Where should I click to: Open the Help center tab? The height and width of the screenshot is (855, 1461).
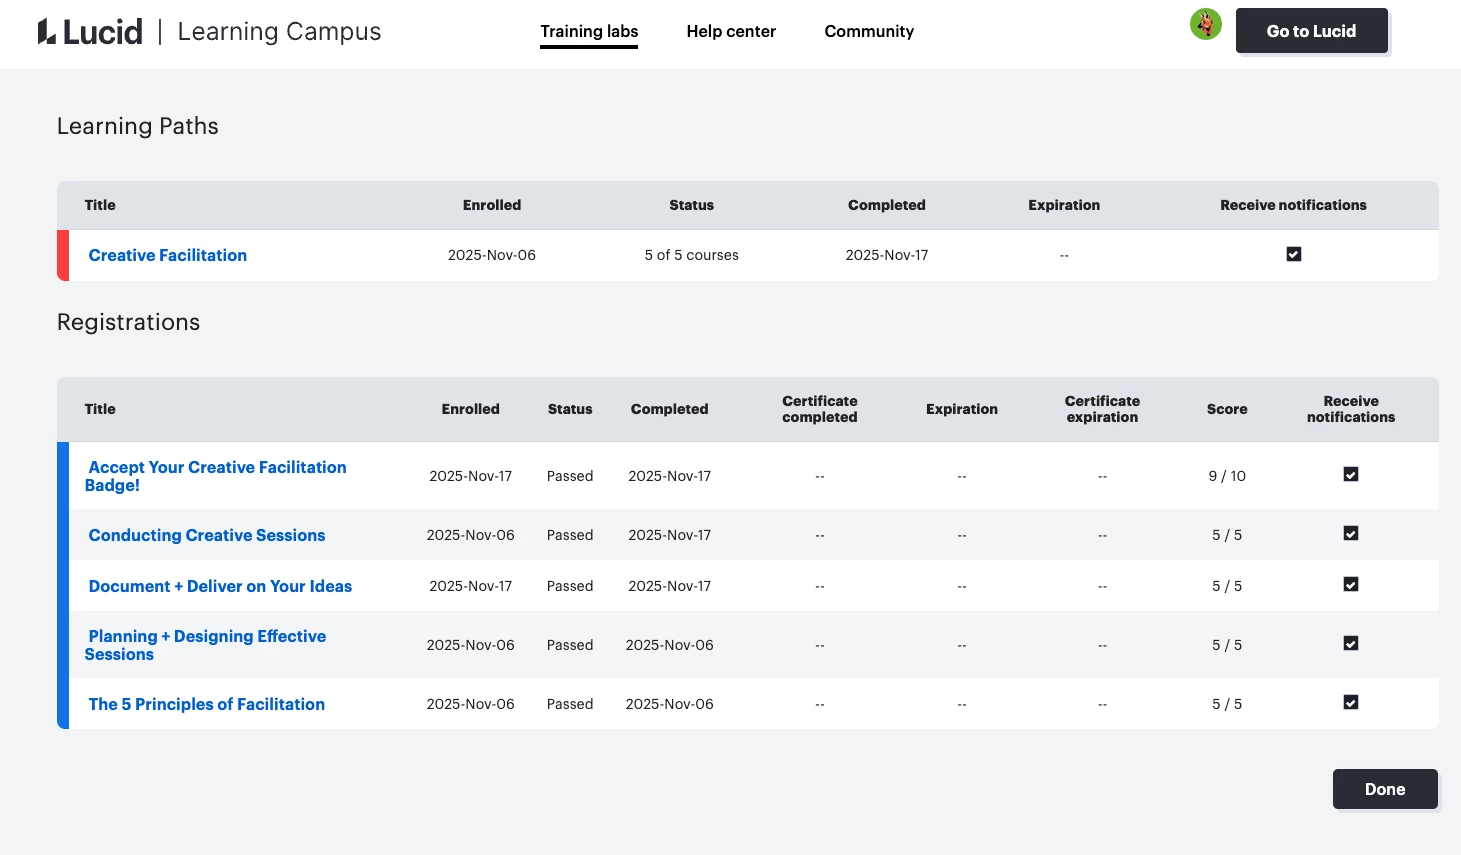click(731, 31)
